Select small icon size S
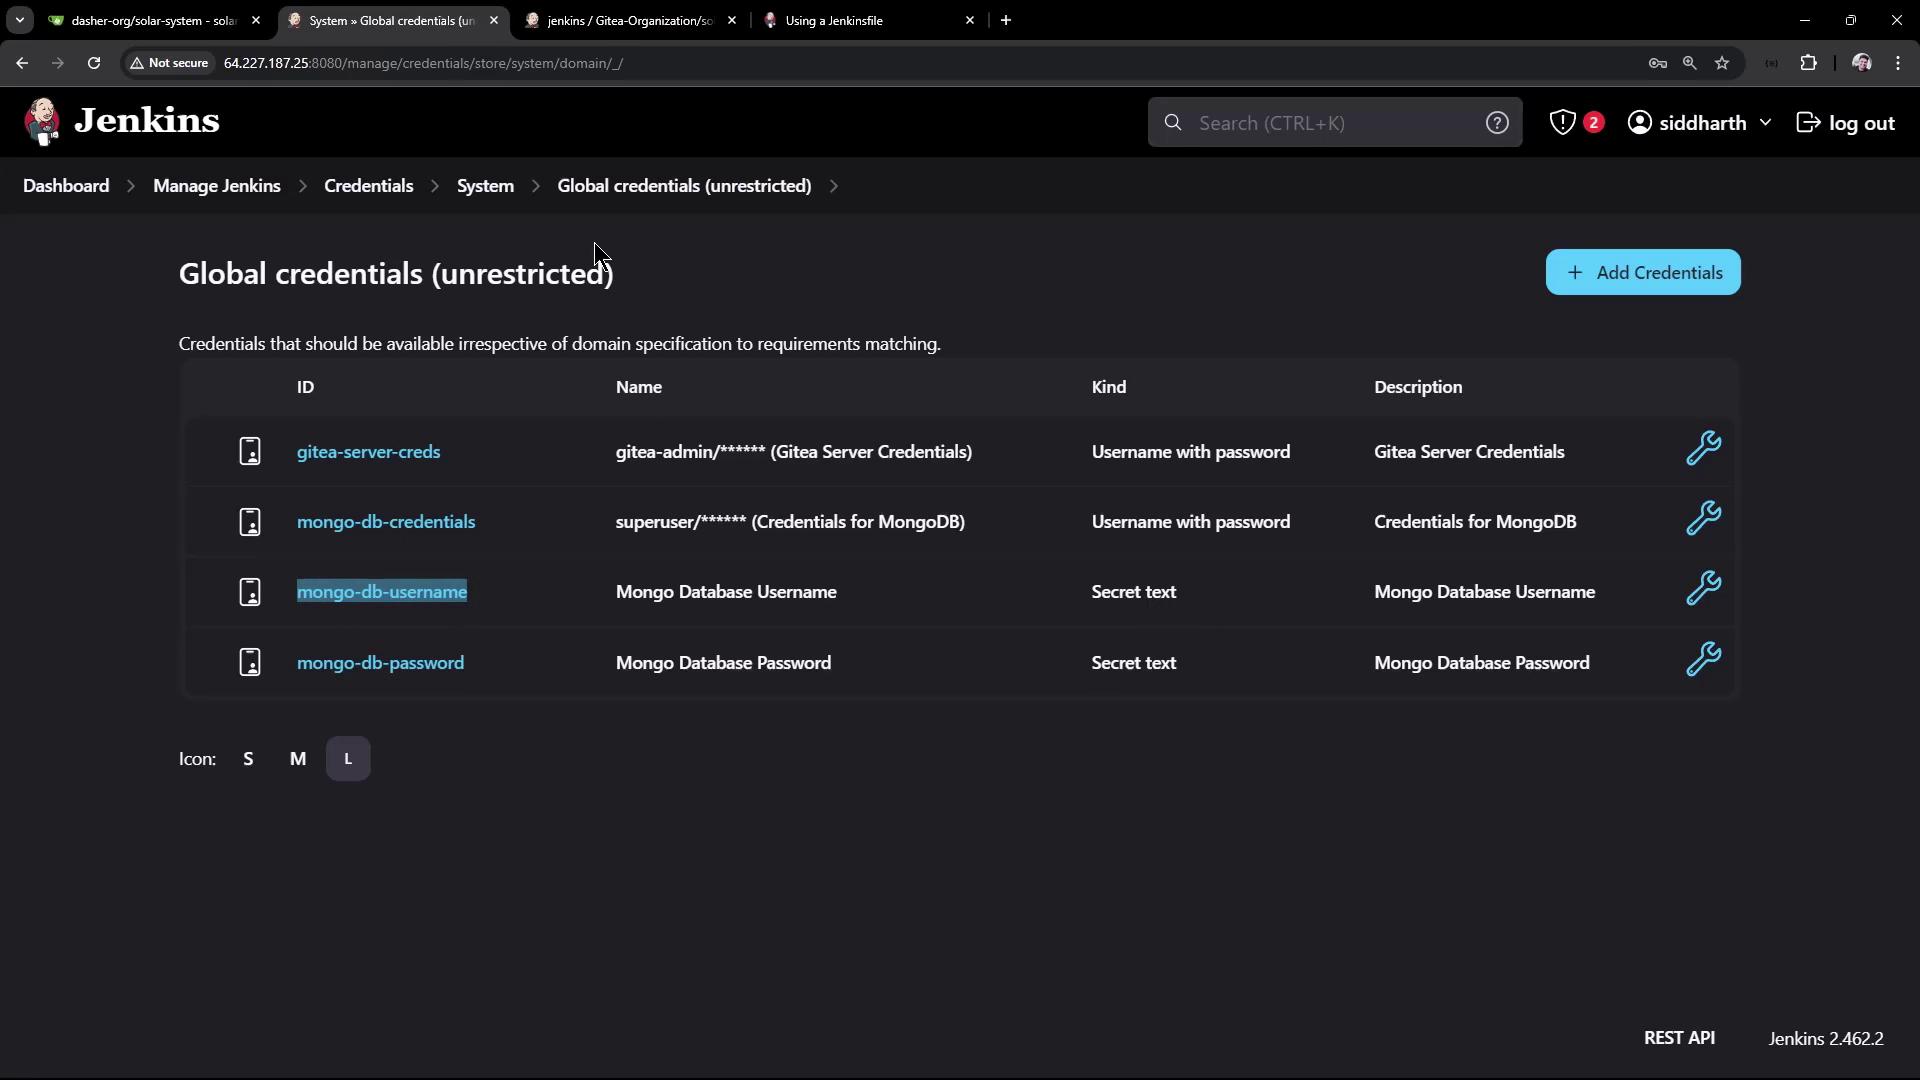 pos(248,759)
